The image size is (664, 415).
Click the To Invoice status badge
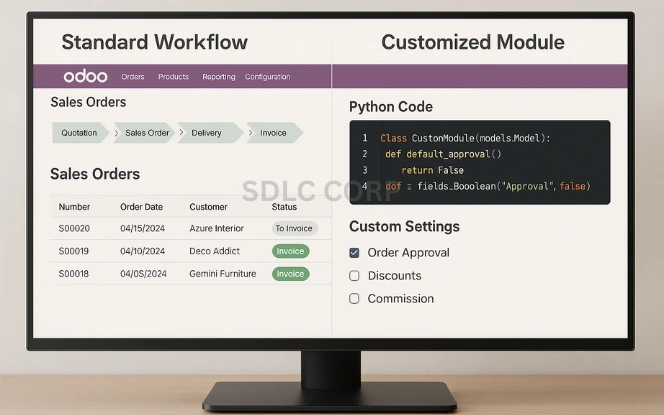click(x=294, y=228)
